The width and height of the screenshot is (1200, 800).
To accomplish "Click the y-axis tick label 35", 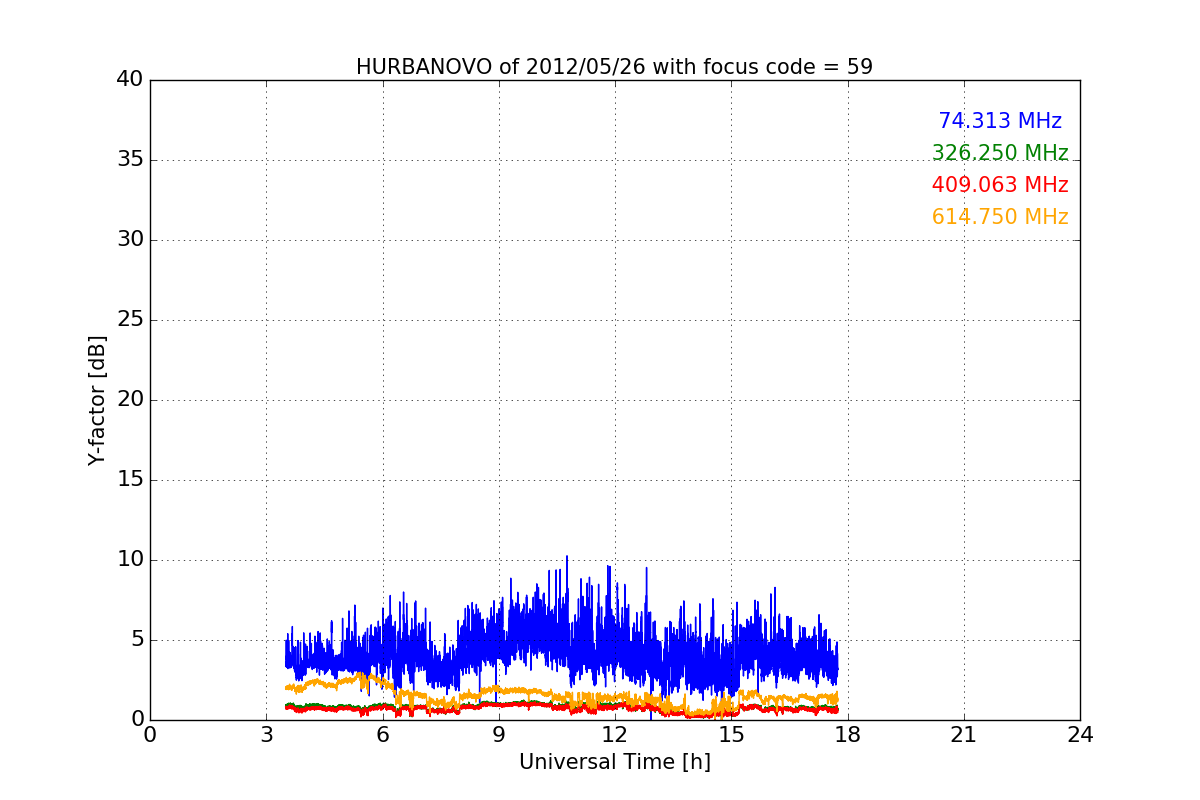I will (129, 160).
